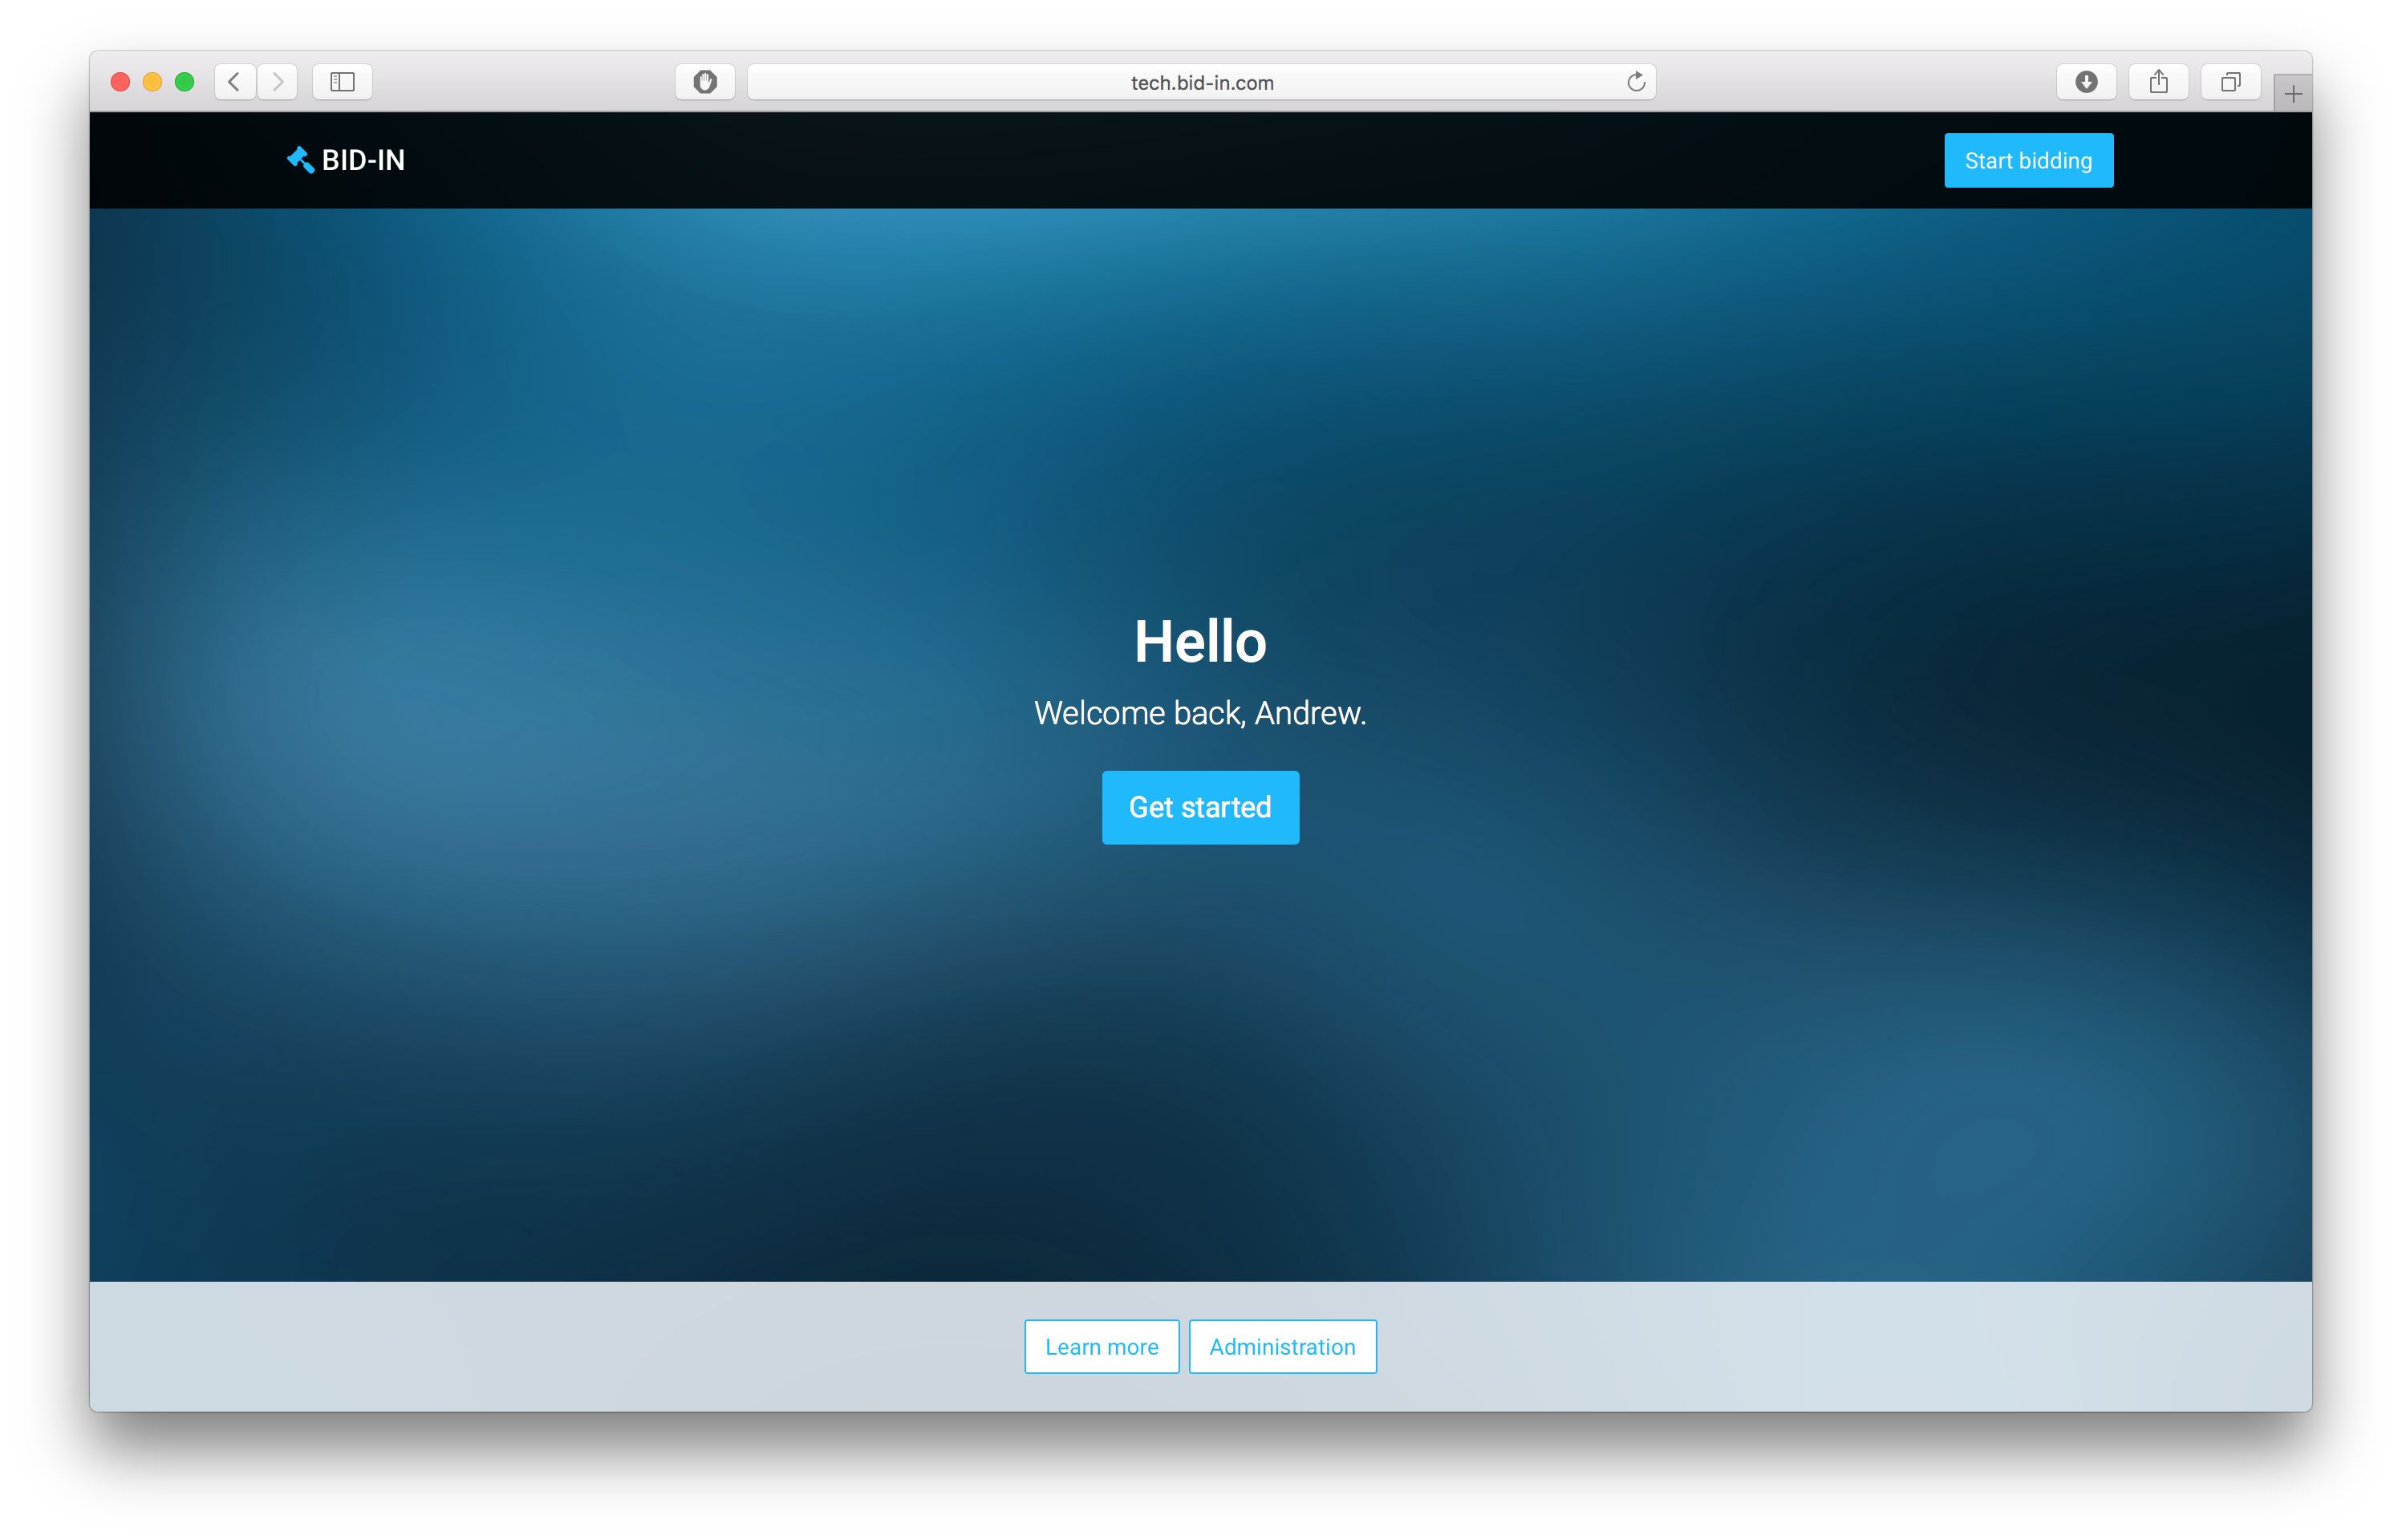
Task: Click the Safari back arrow
Action: (x=235, y=82)
